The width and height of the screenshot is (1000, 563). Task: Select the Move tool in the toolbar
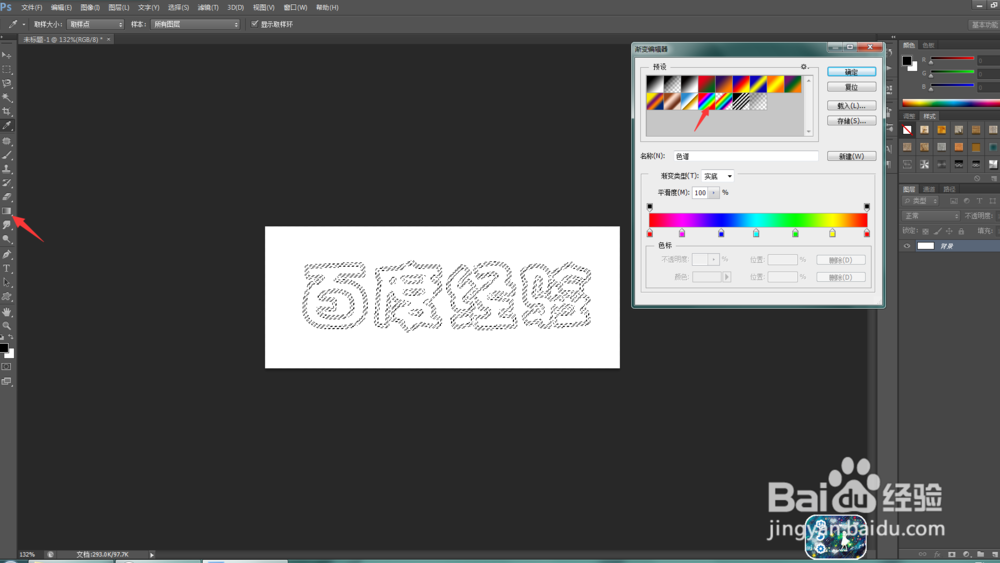(7, 55)
